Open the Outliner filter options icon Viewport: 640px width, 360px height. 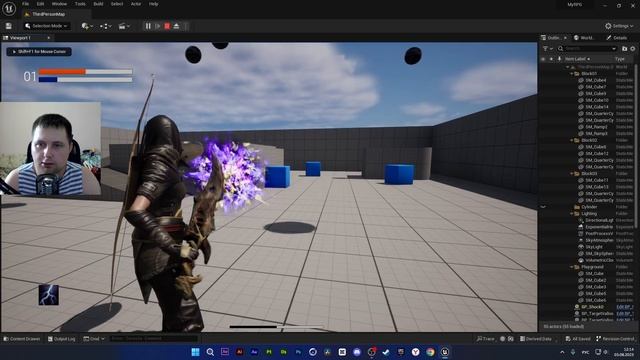tap(547, 49)
